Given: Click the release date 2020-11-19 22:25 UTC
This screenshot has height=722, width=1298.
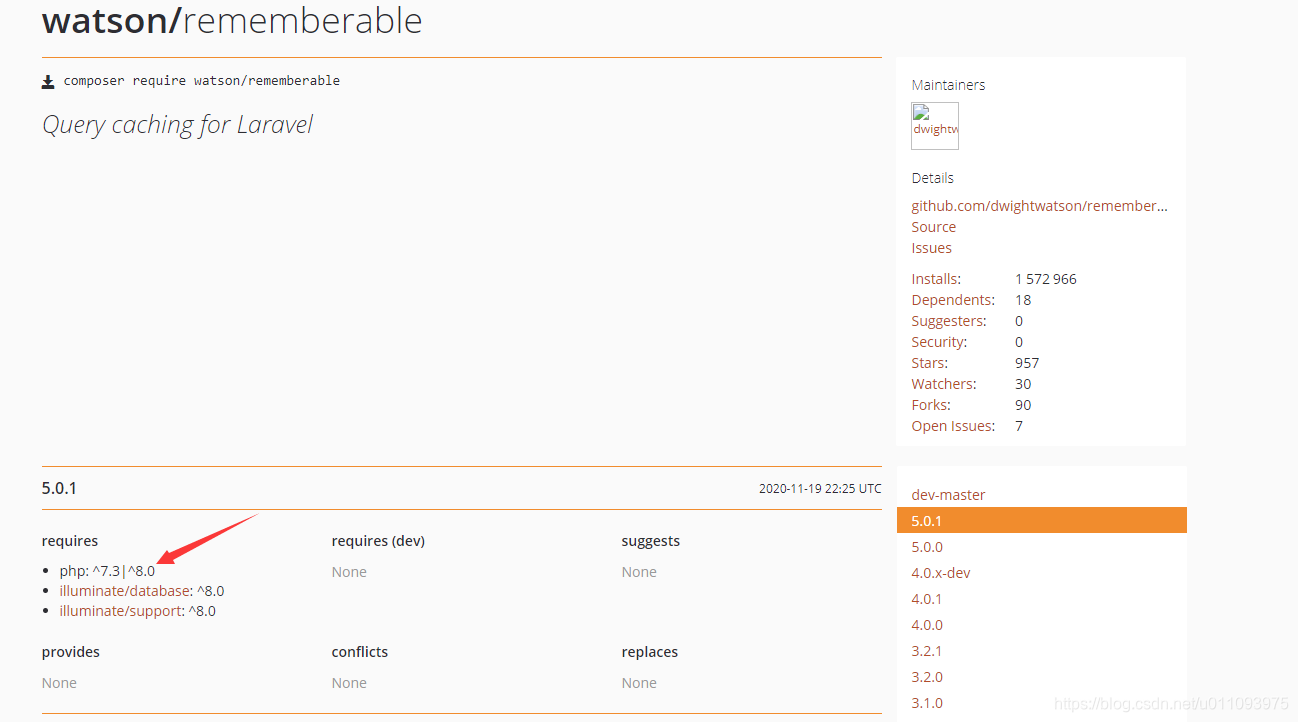Looking at the screenshot, I should (x=820, y=489).
